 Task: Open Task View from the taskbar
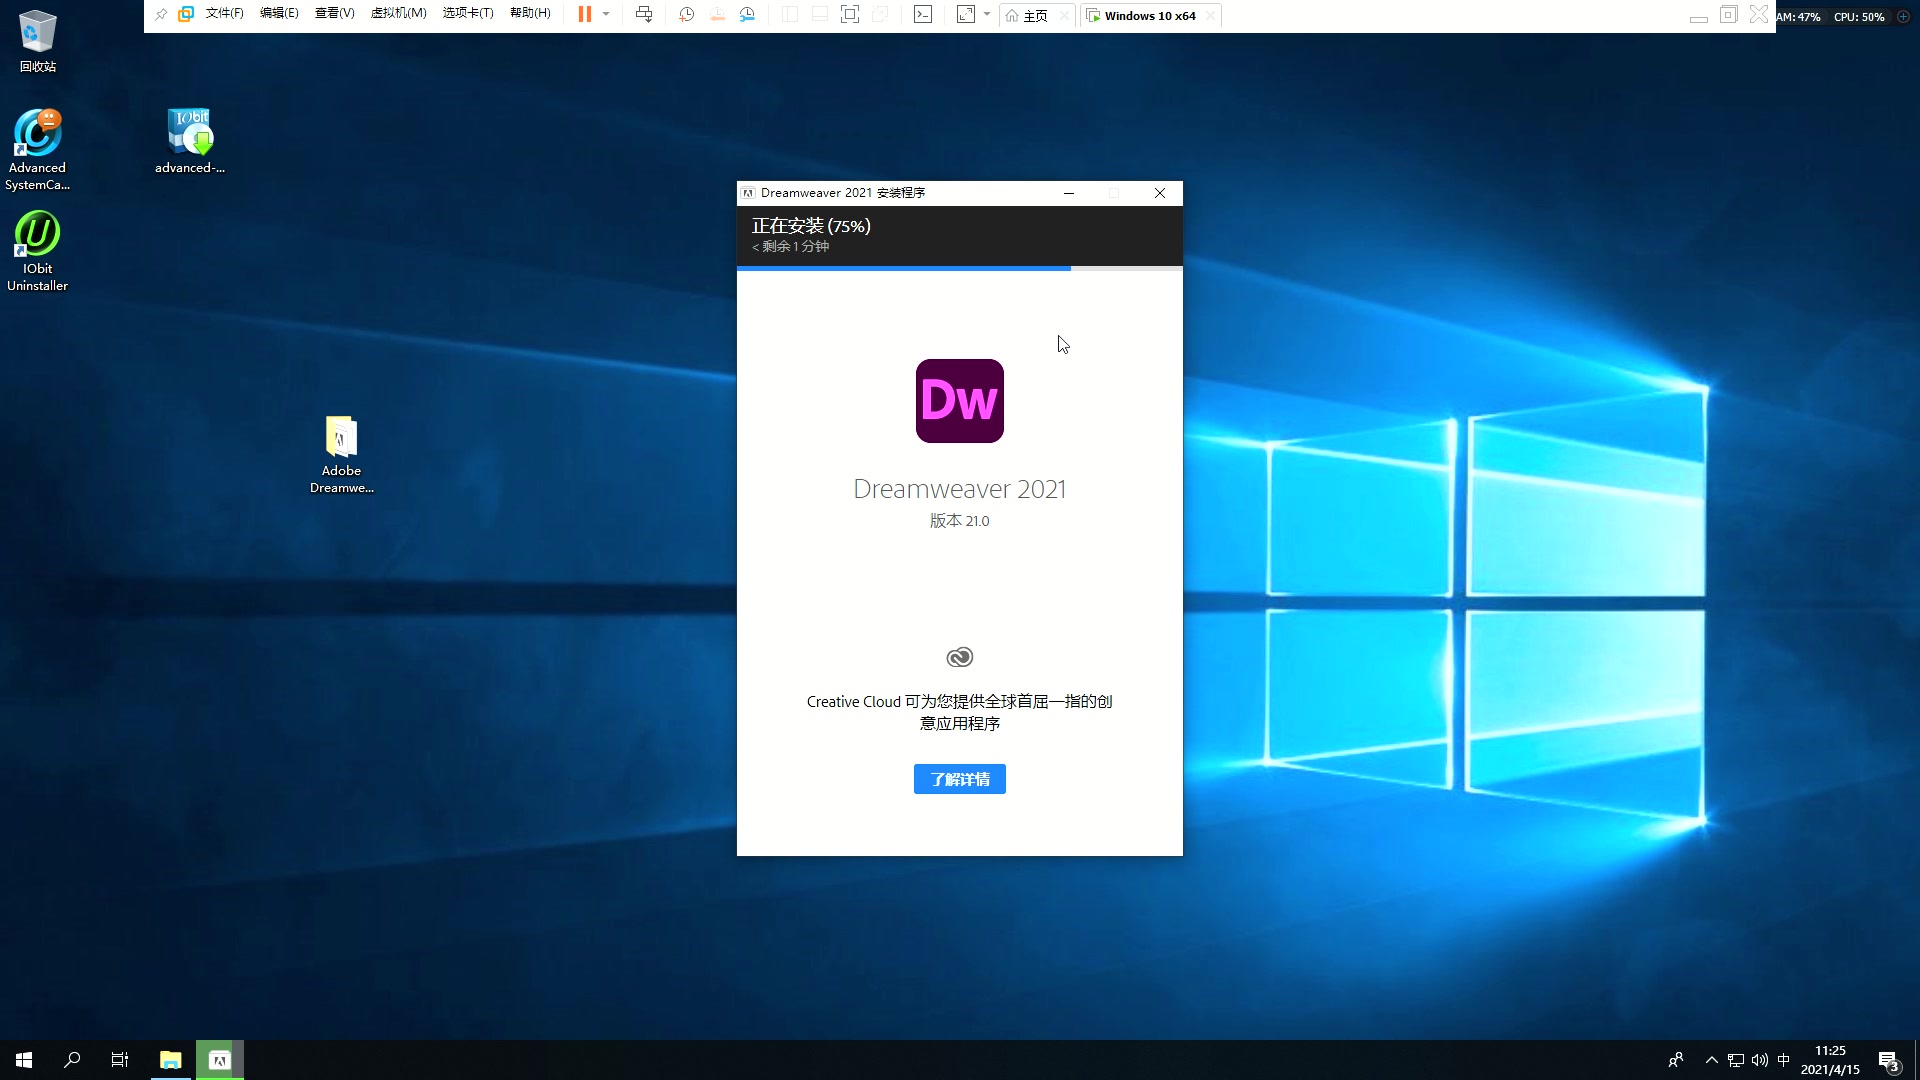(x=120, y=1060)
